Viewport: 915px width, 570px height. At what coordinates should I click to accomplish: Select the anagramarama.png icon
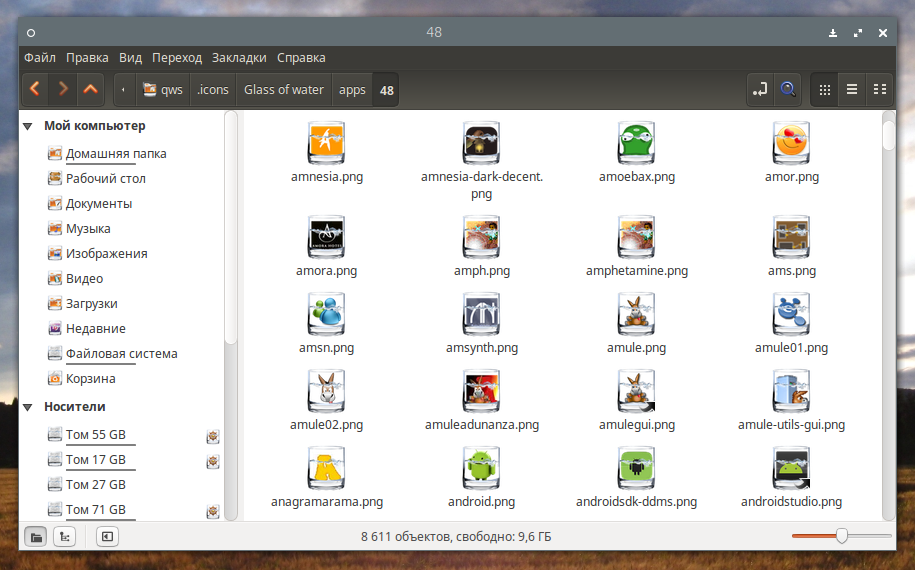click(x=327, y=468)
